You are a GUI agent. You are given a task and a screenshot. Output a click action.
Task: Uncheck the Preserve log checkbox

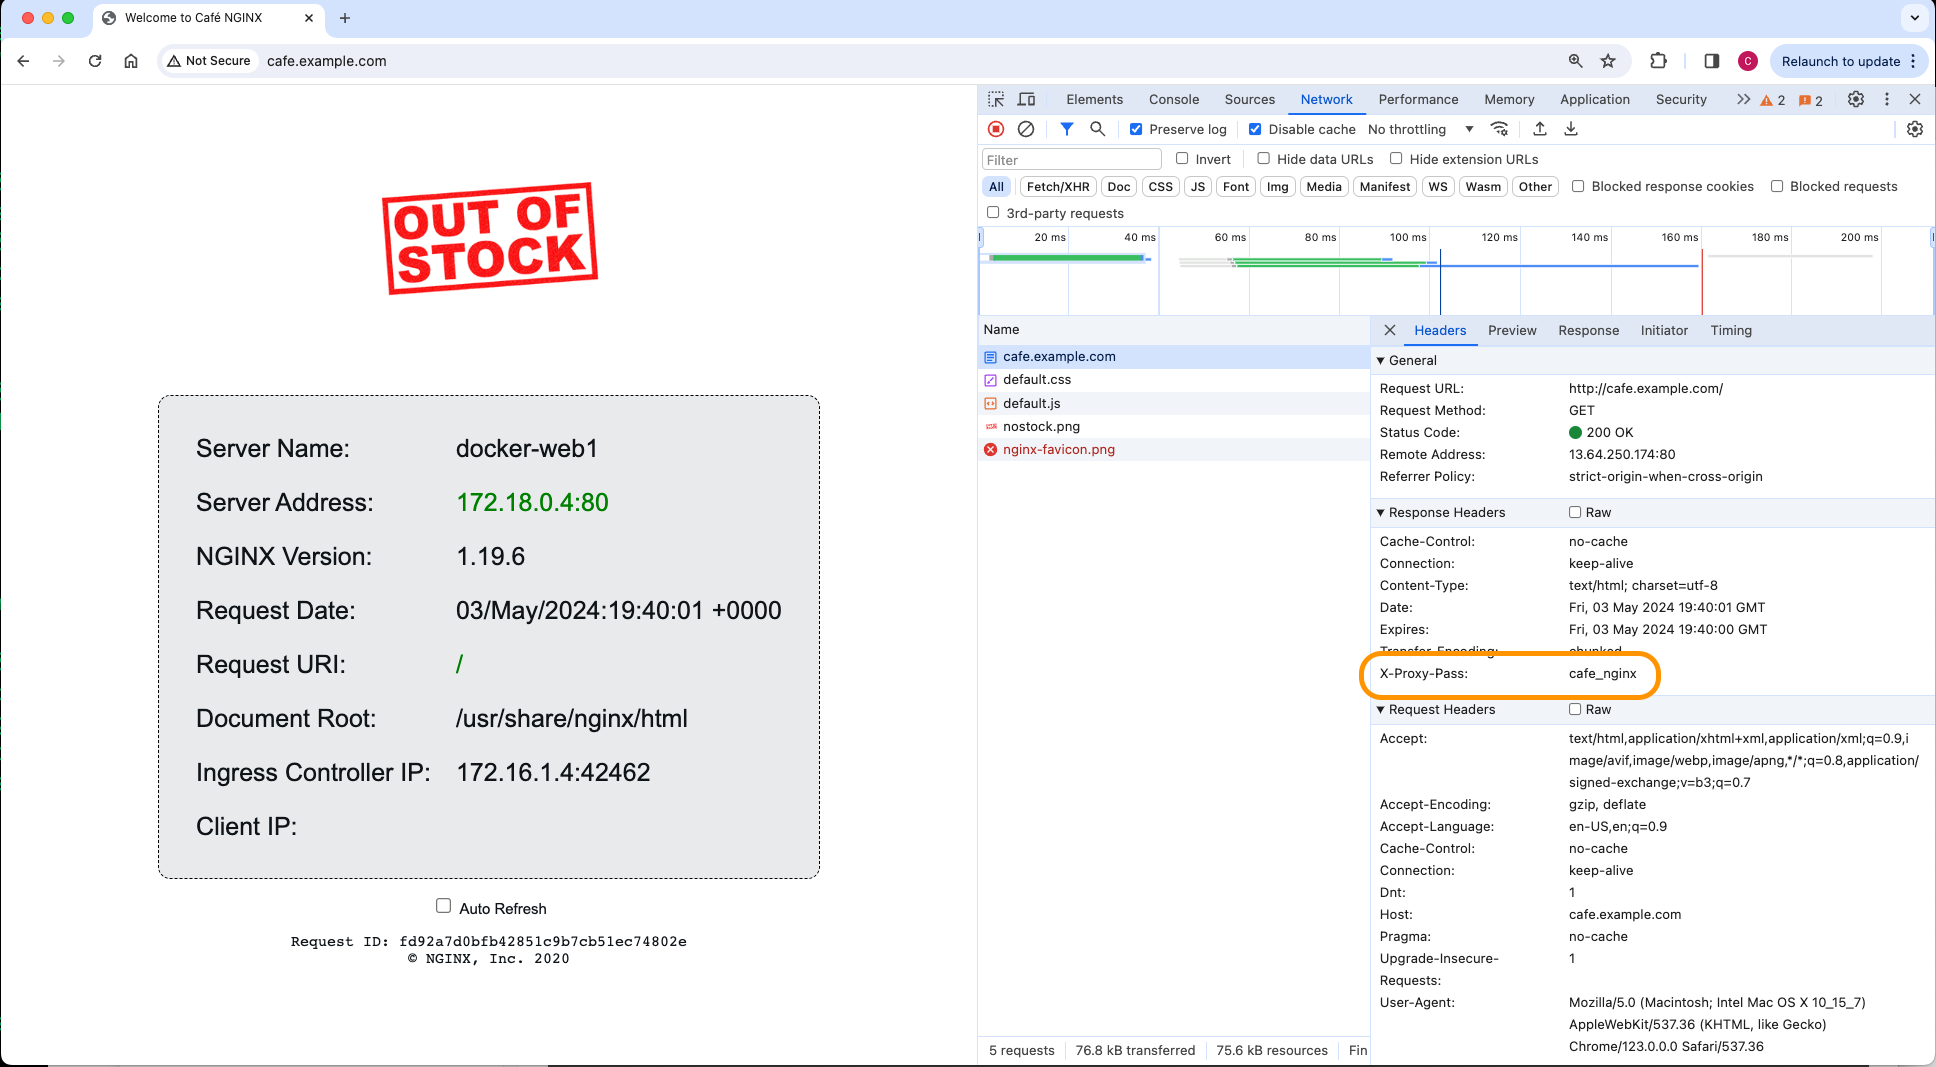pyautogui.click(x=1136, y=129)
